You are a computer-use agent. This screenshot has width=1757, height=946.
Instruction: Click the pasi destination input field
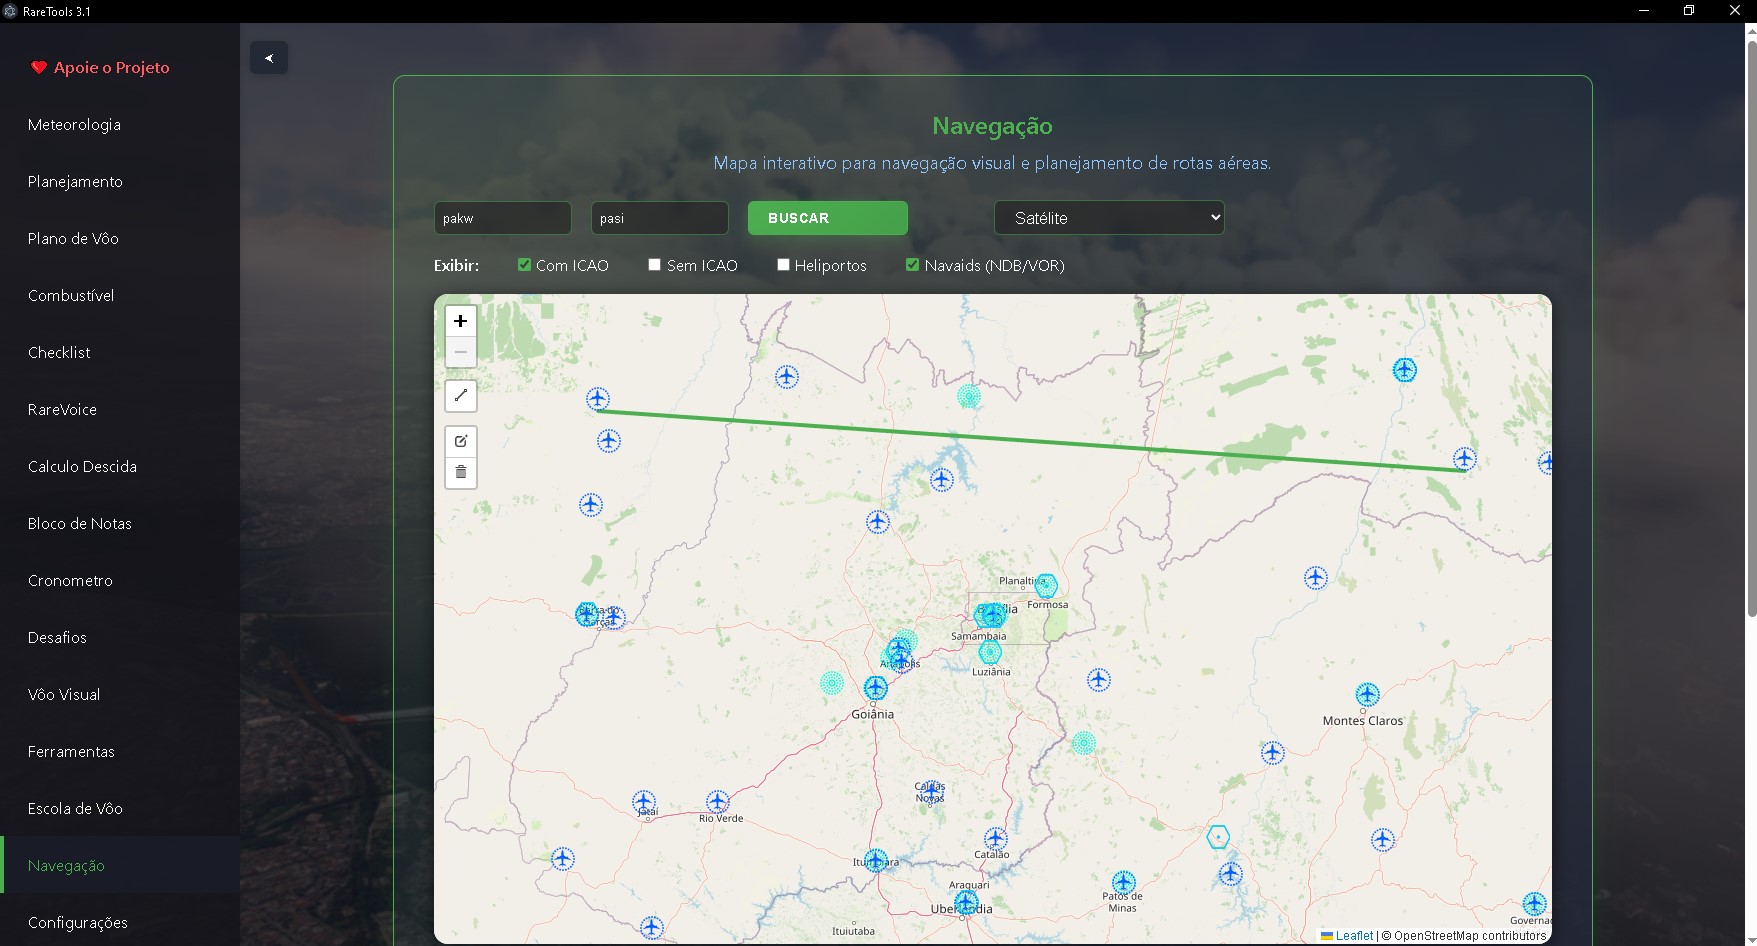(659, 217)
